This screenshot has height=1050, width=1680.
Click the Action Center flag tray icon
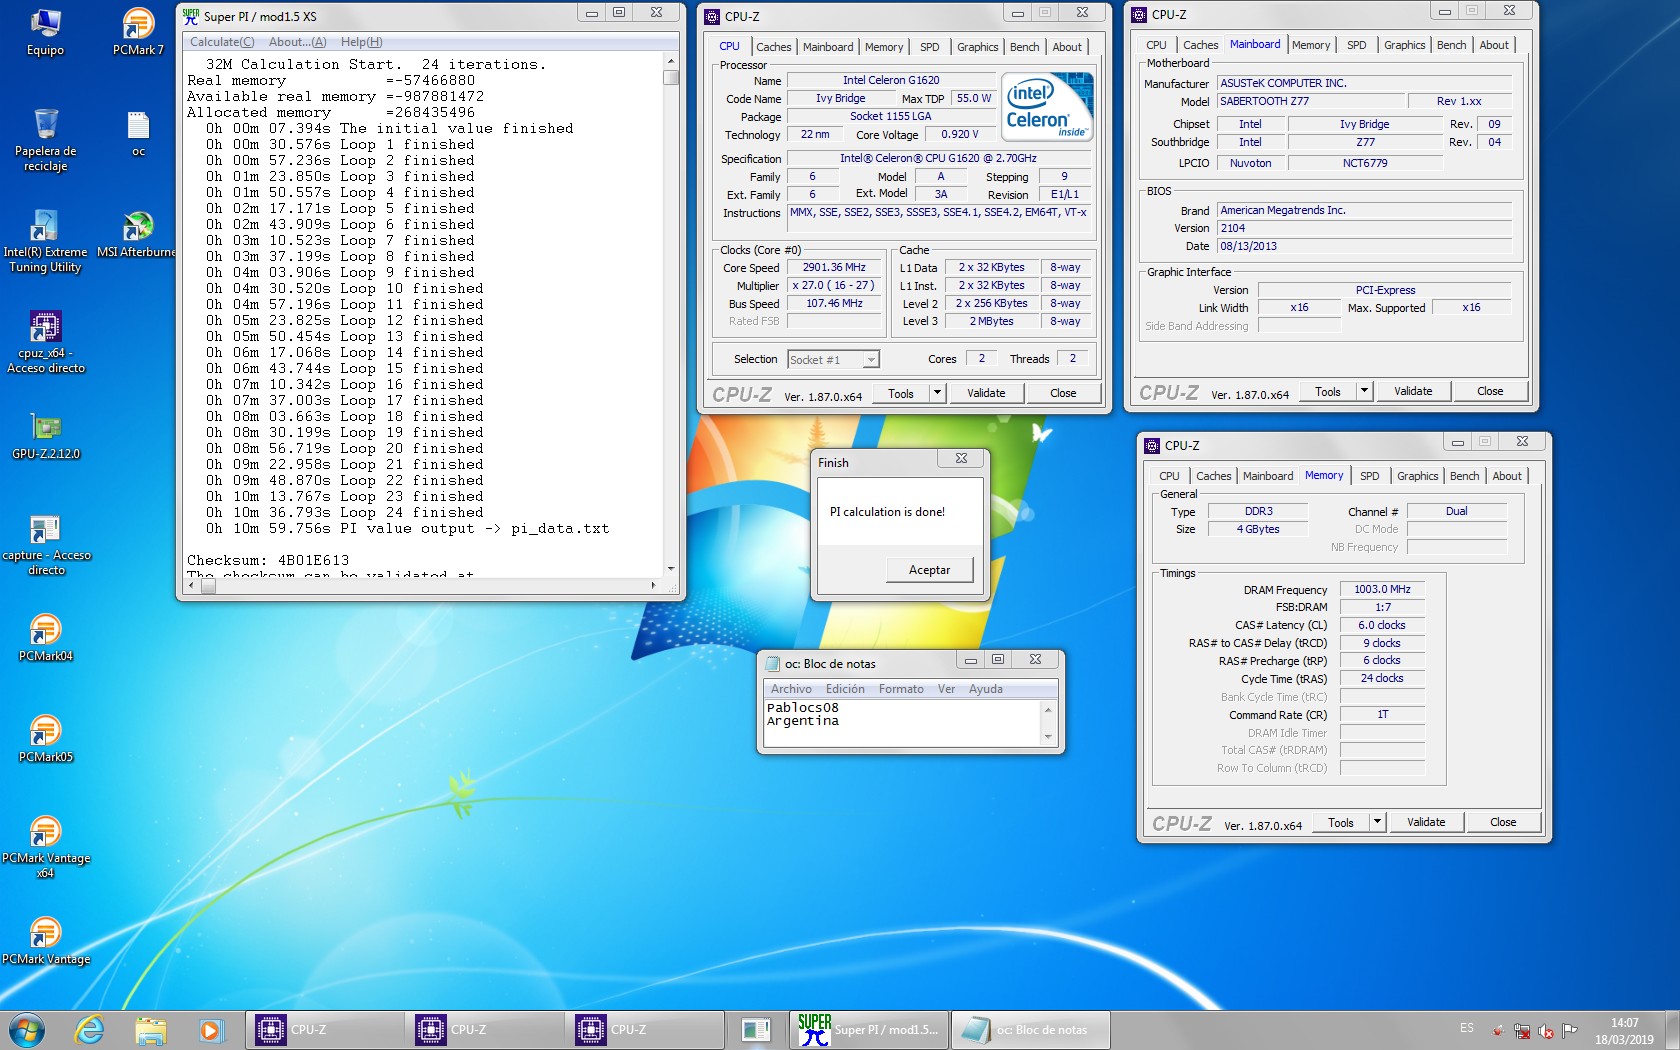pos(1570,1030)
